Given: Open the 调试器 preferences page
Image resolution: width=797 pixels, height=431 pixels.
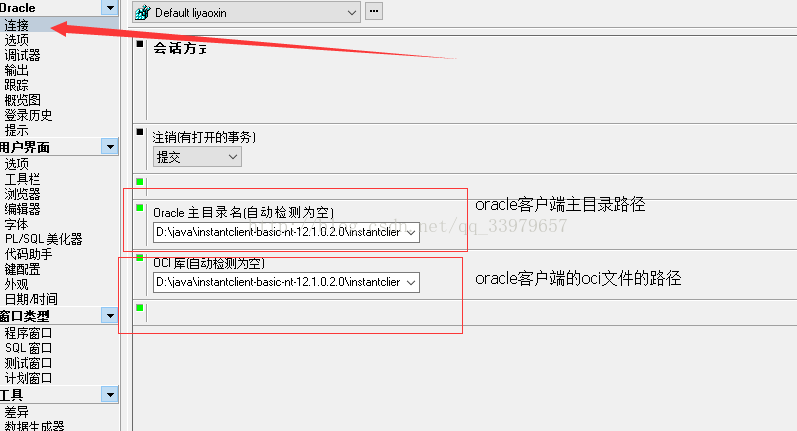Looking at the screenshot, I should click(x=22, y=55).
